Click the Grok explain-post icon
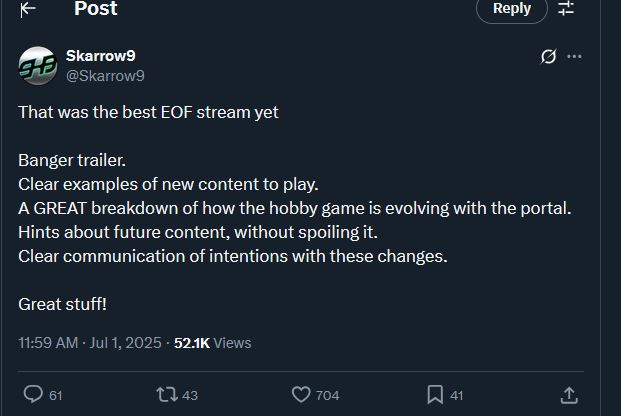This screenshot has width=621, height=416. point(549,56)
